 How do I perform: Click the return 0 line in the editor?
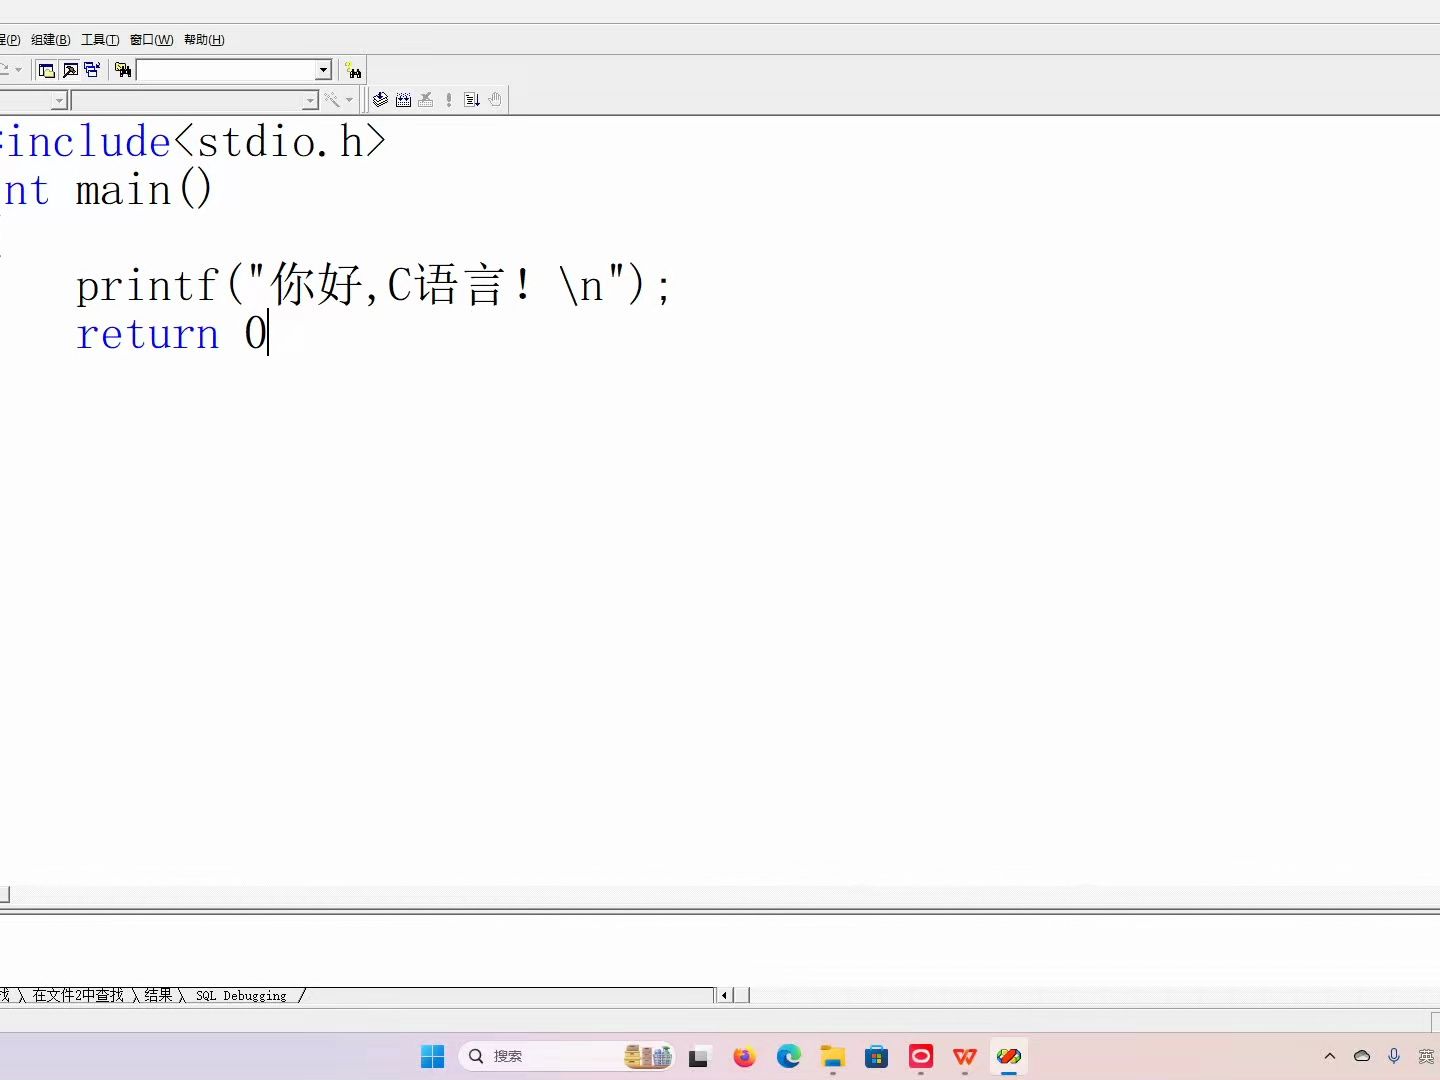[172, 334]
